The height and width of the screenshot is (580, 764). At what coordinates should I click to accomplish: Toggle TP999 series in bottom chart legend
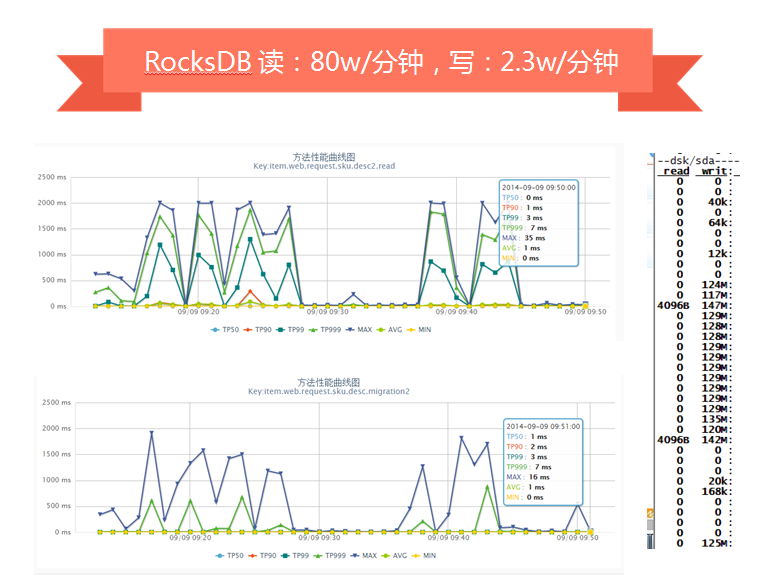(330, 556)
